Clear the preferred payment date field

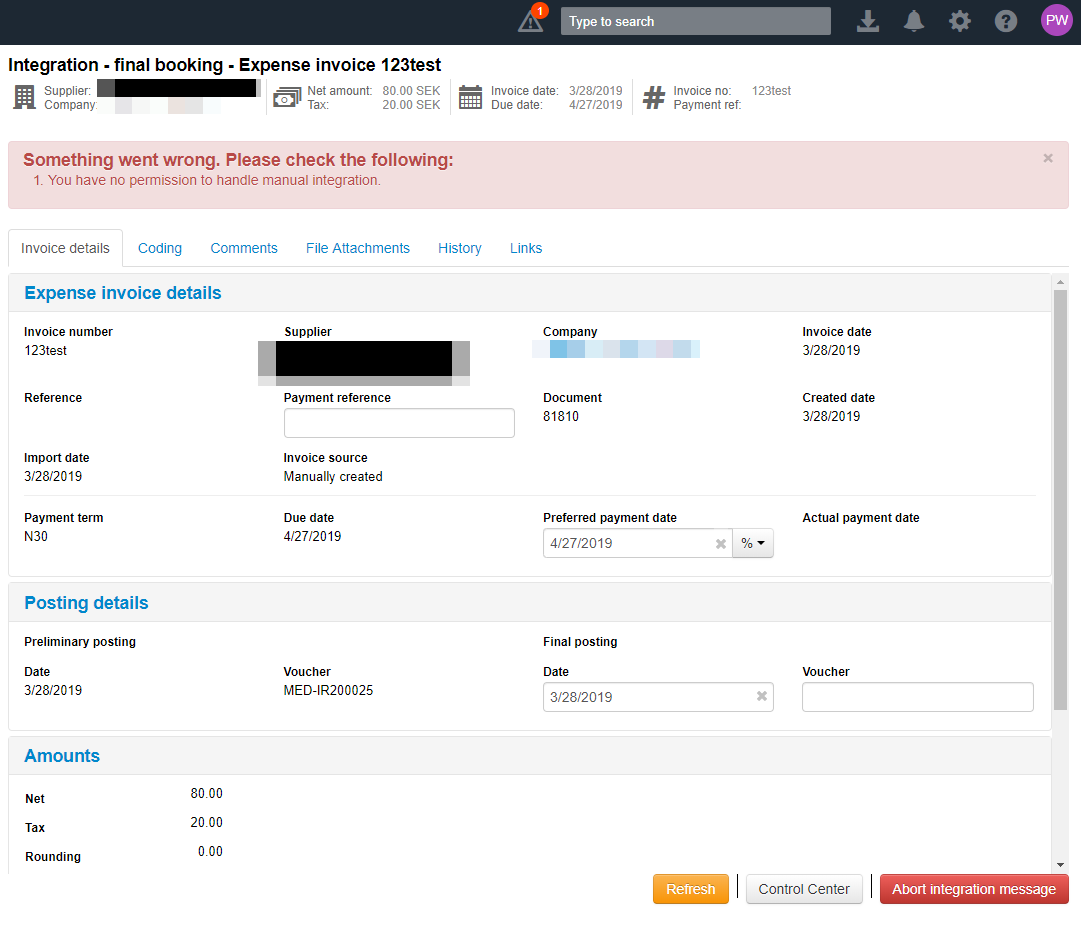click(720, 544)
